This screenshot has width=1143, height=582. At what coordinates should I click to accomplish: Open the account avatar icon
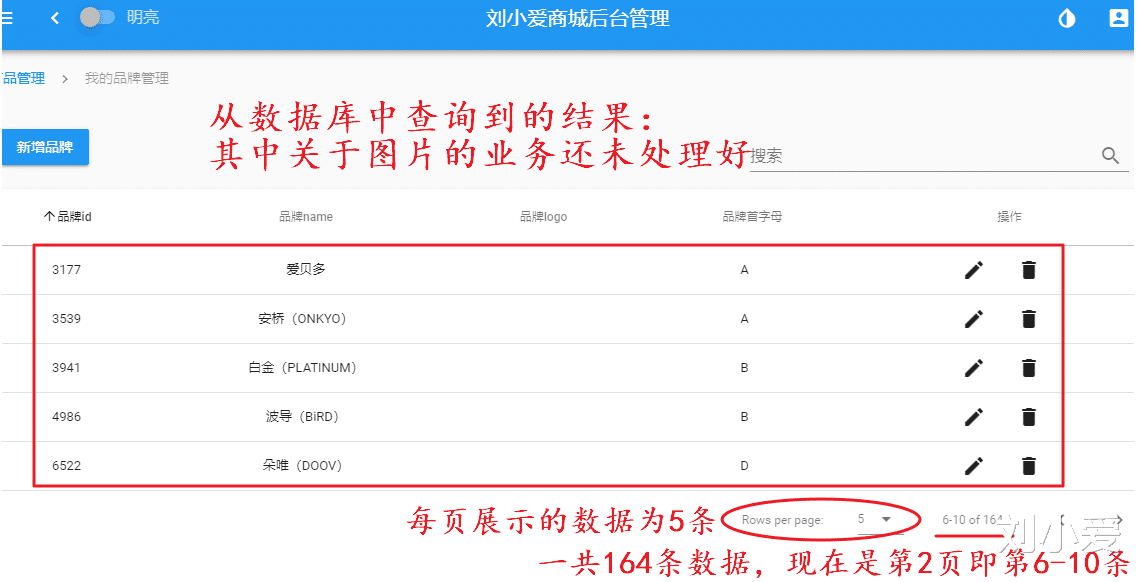1118,17
